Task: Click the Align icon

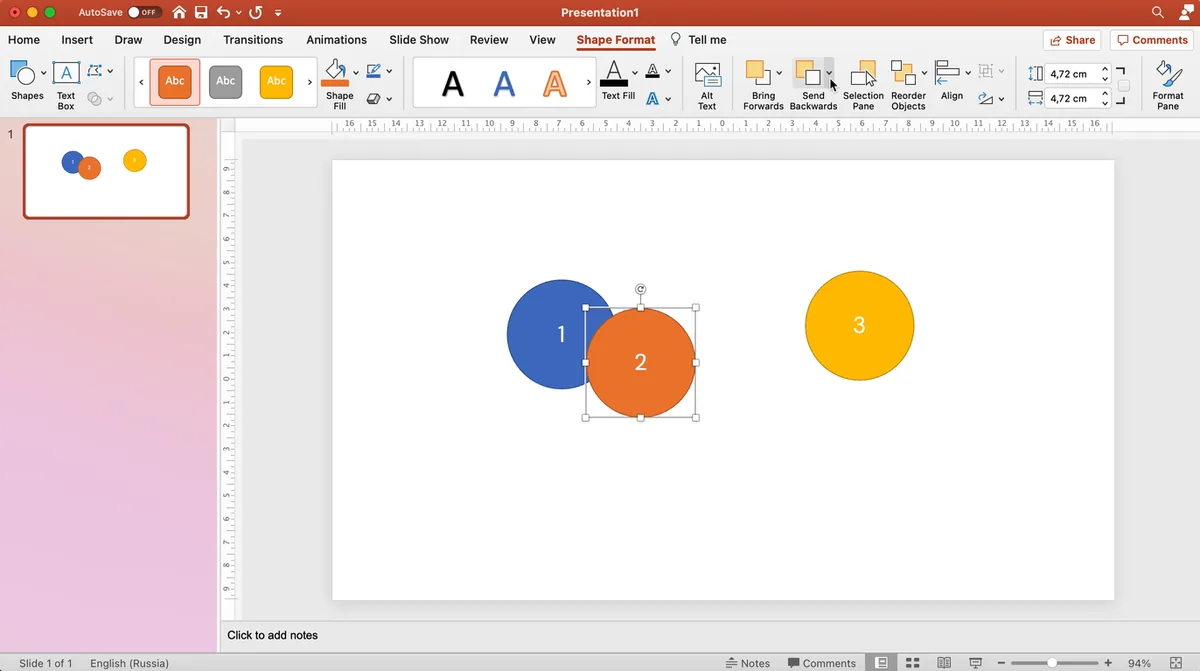Action: click(x=947, y=73)
